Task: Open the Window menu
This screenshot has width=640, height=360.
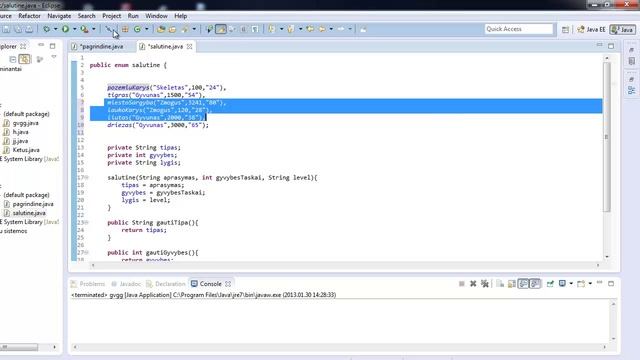Action: (156, 16)
